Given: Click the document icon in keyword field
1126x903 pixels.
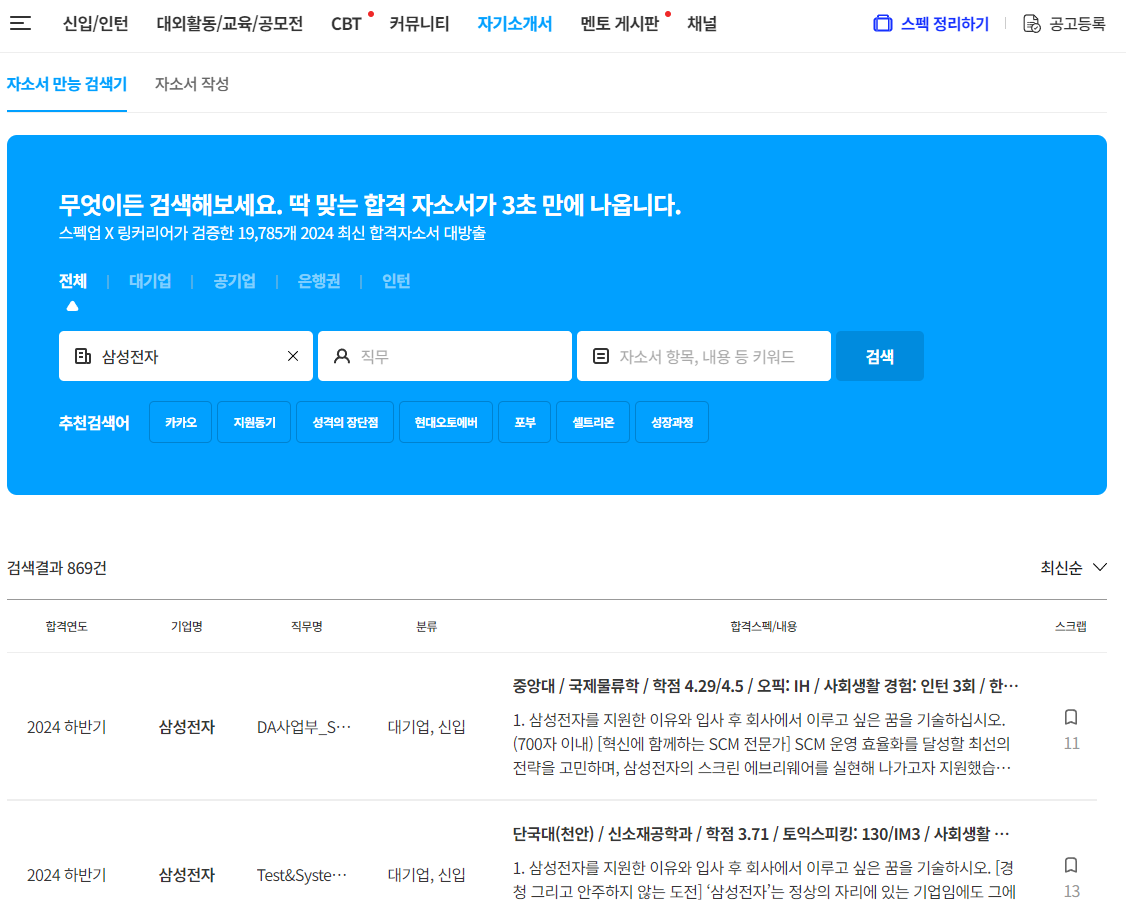Looking at the screenshot, I should (601, 356).
